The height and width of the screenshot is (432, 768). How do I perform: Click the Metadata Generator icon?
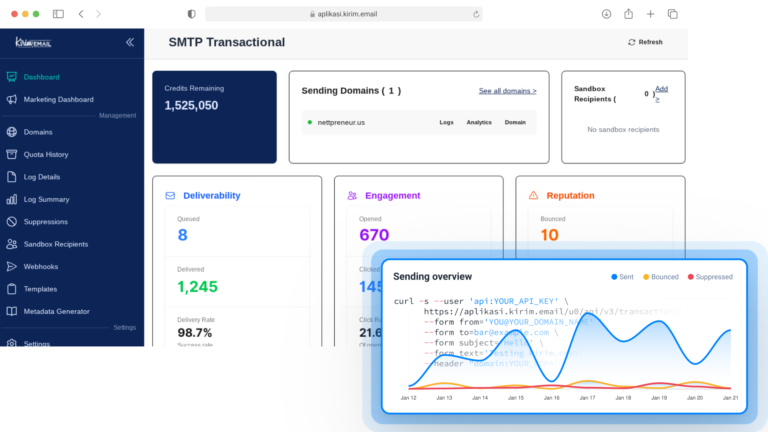(x=12, y=311)
